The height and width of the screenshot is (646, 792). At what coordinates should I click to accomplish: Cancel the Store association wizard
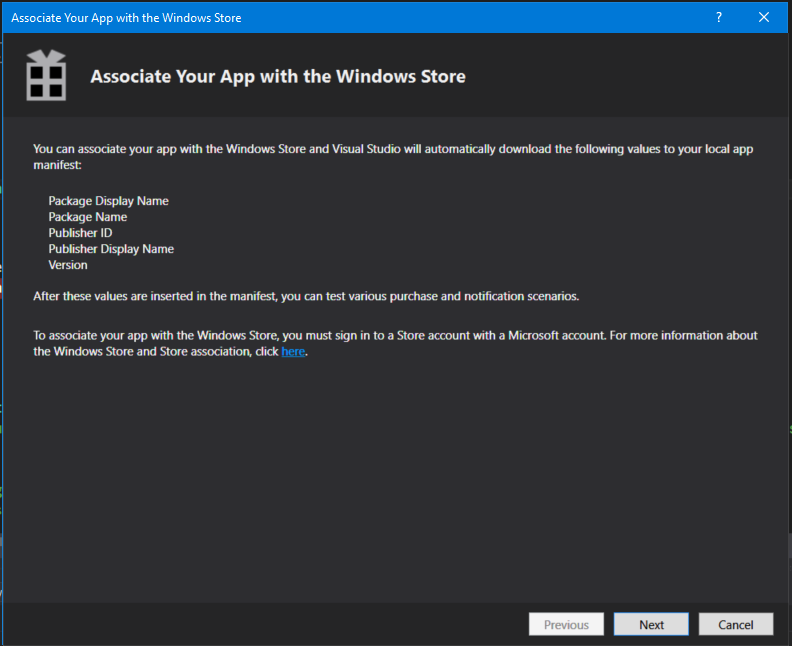click(x=735, y=625)
